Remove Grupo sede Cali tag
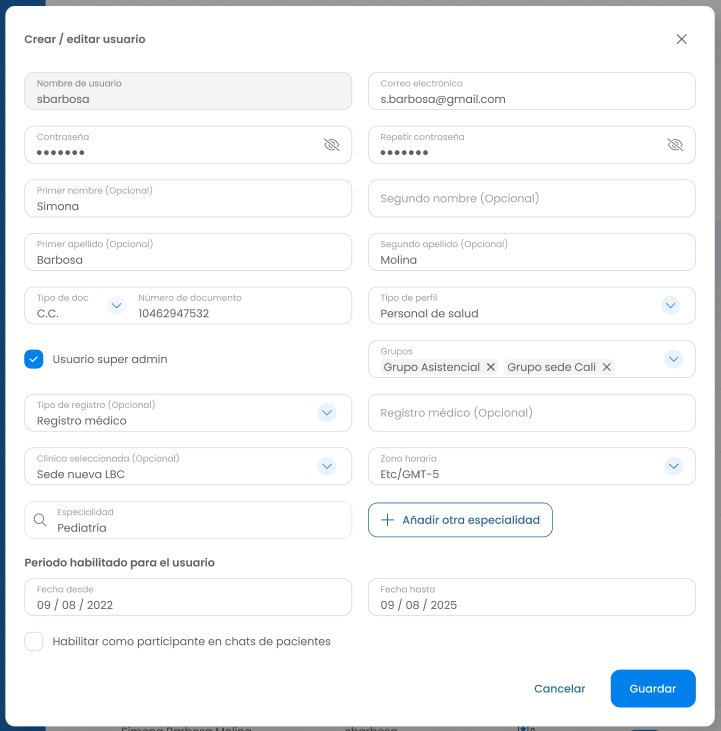Image resolution: width=721 pixels, height=731 pixels. pos(606,367)
